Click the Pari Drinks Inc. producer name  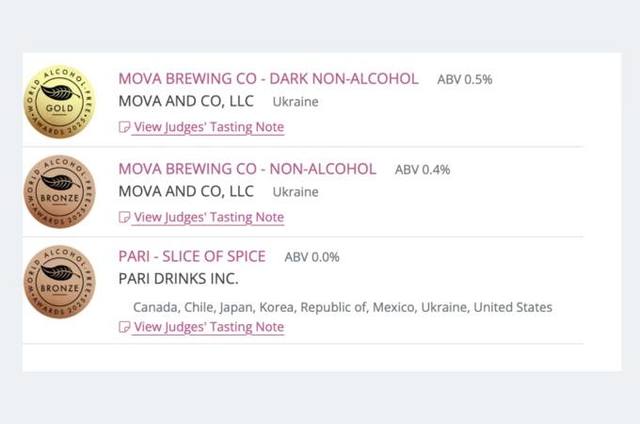[178, 279]
